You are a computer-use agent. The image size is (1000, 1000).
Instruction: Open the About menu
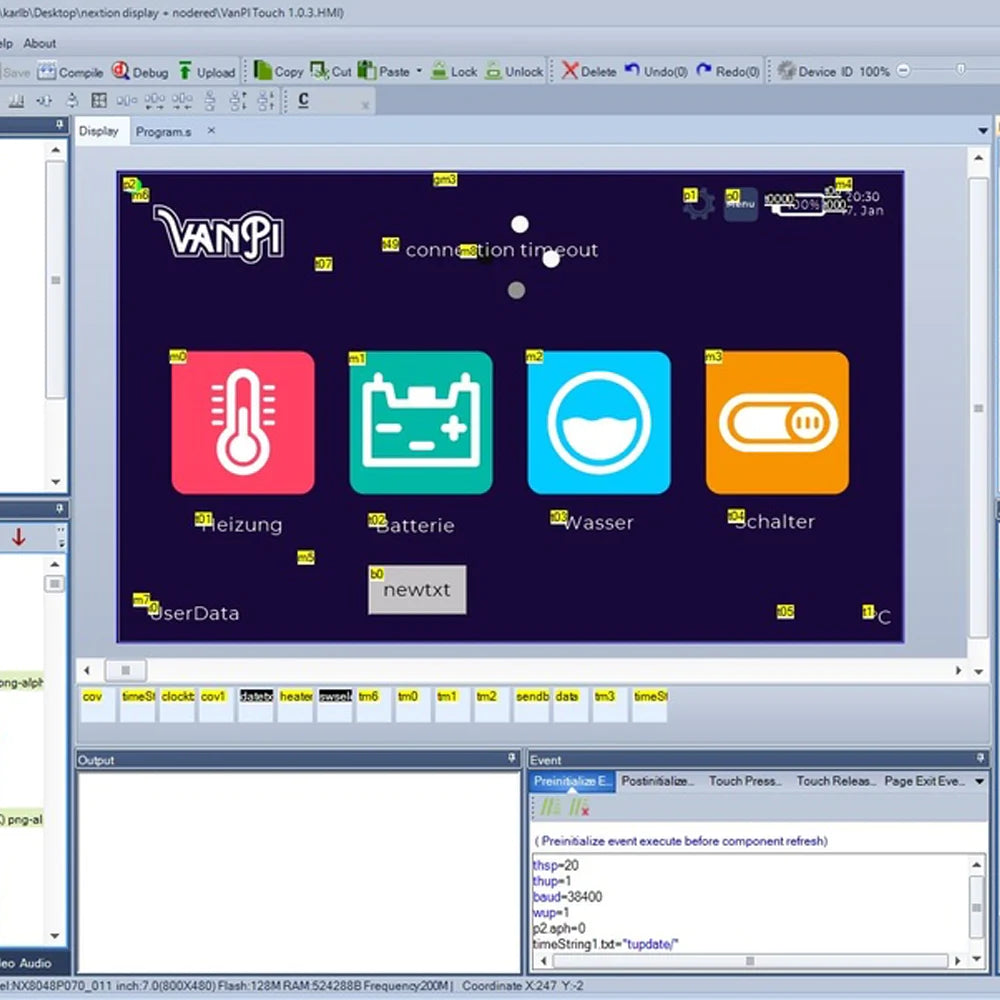tap(40, 43)
